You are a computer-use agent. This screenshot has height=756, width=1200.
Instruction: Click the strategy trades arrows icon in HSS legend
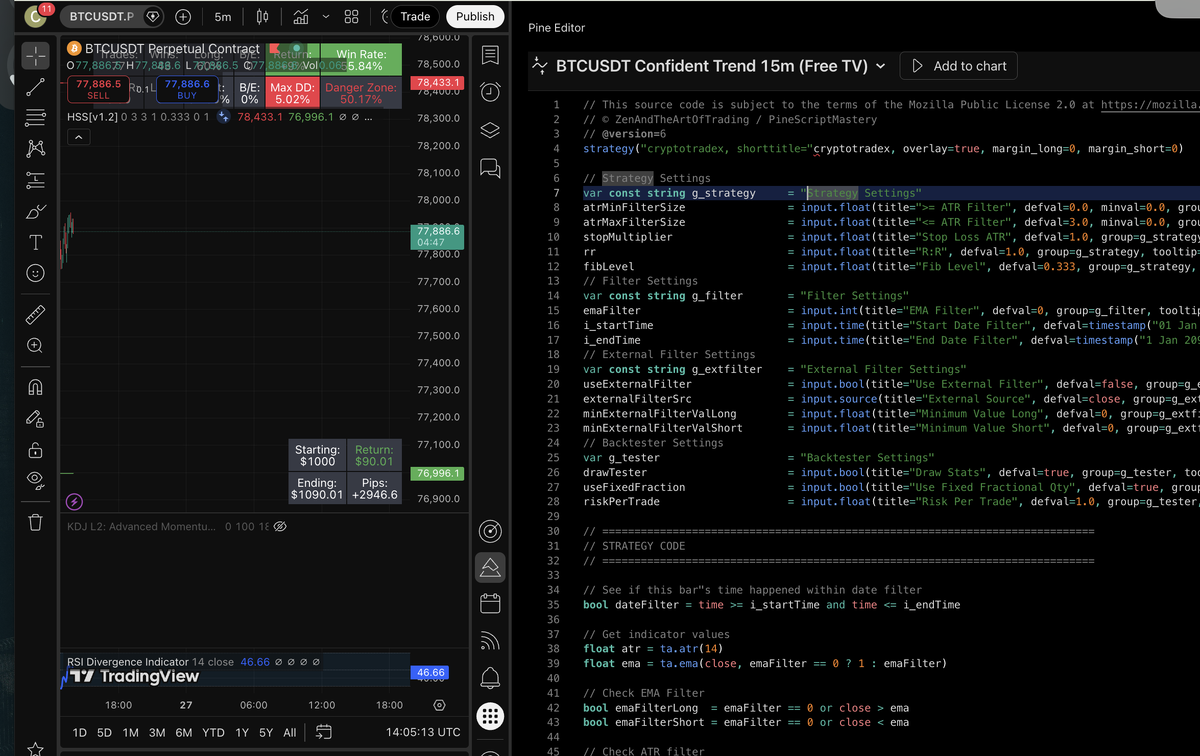224,117
